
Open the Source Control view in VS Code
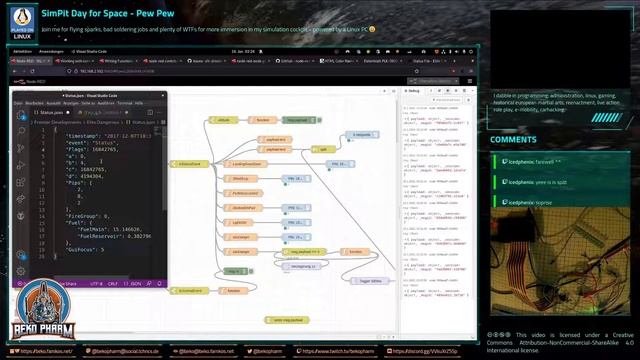pyautogui.click(x=21, y=148)
